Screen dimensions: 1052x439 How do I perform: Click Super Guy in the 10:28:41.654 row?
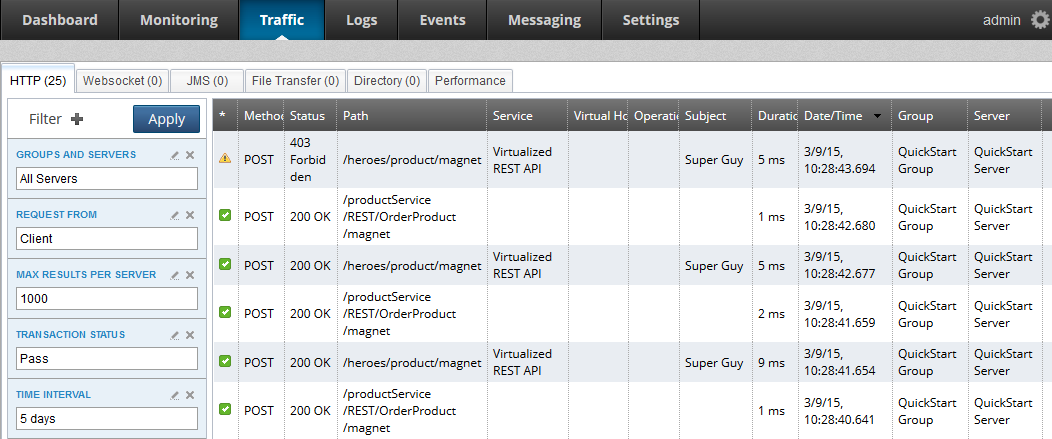(714, 362)
